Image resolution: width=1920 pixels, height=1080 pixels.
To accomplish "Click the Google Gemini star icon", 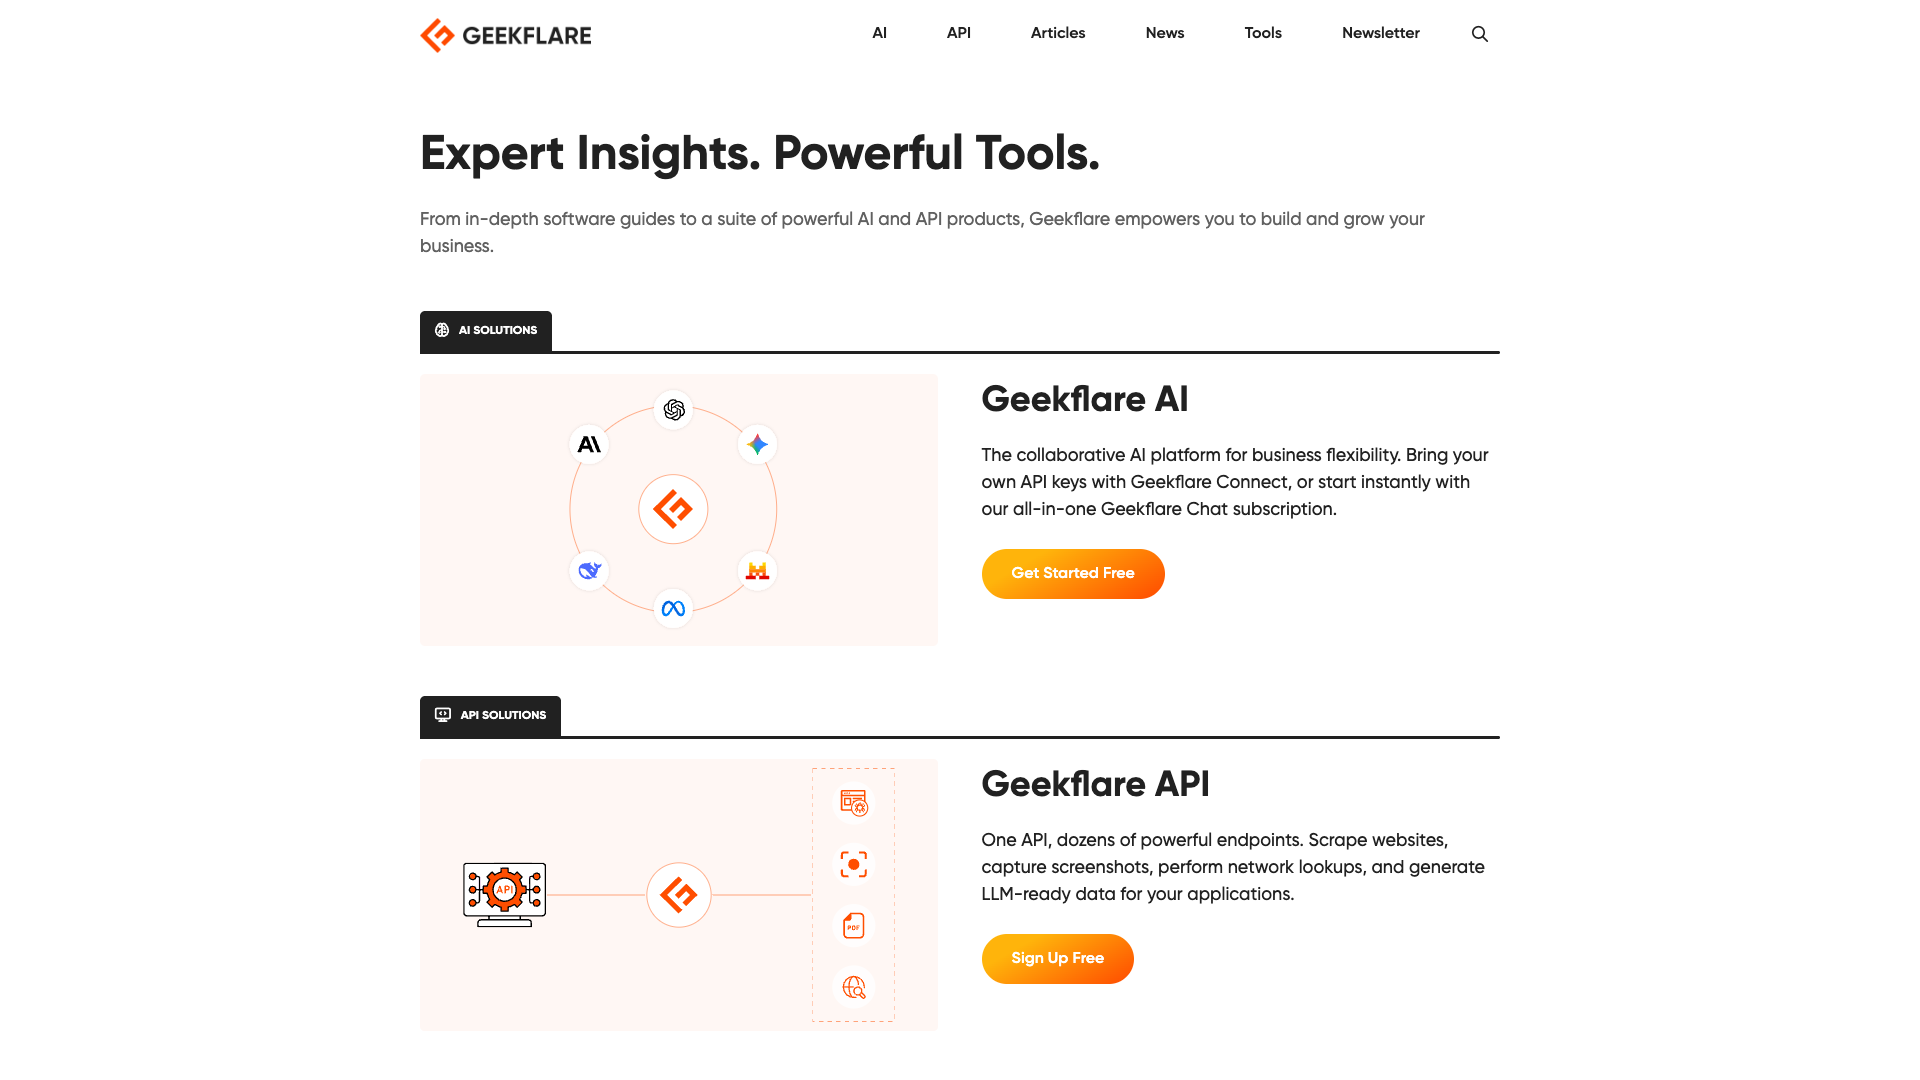I will point(757,444).
